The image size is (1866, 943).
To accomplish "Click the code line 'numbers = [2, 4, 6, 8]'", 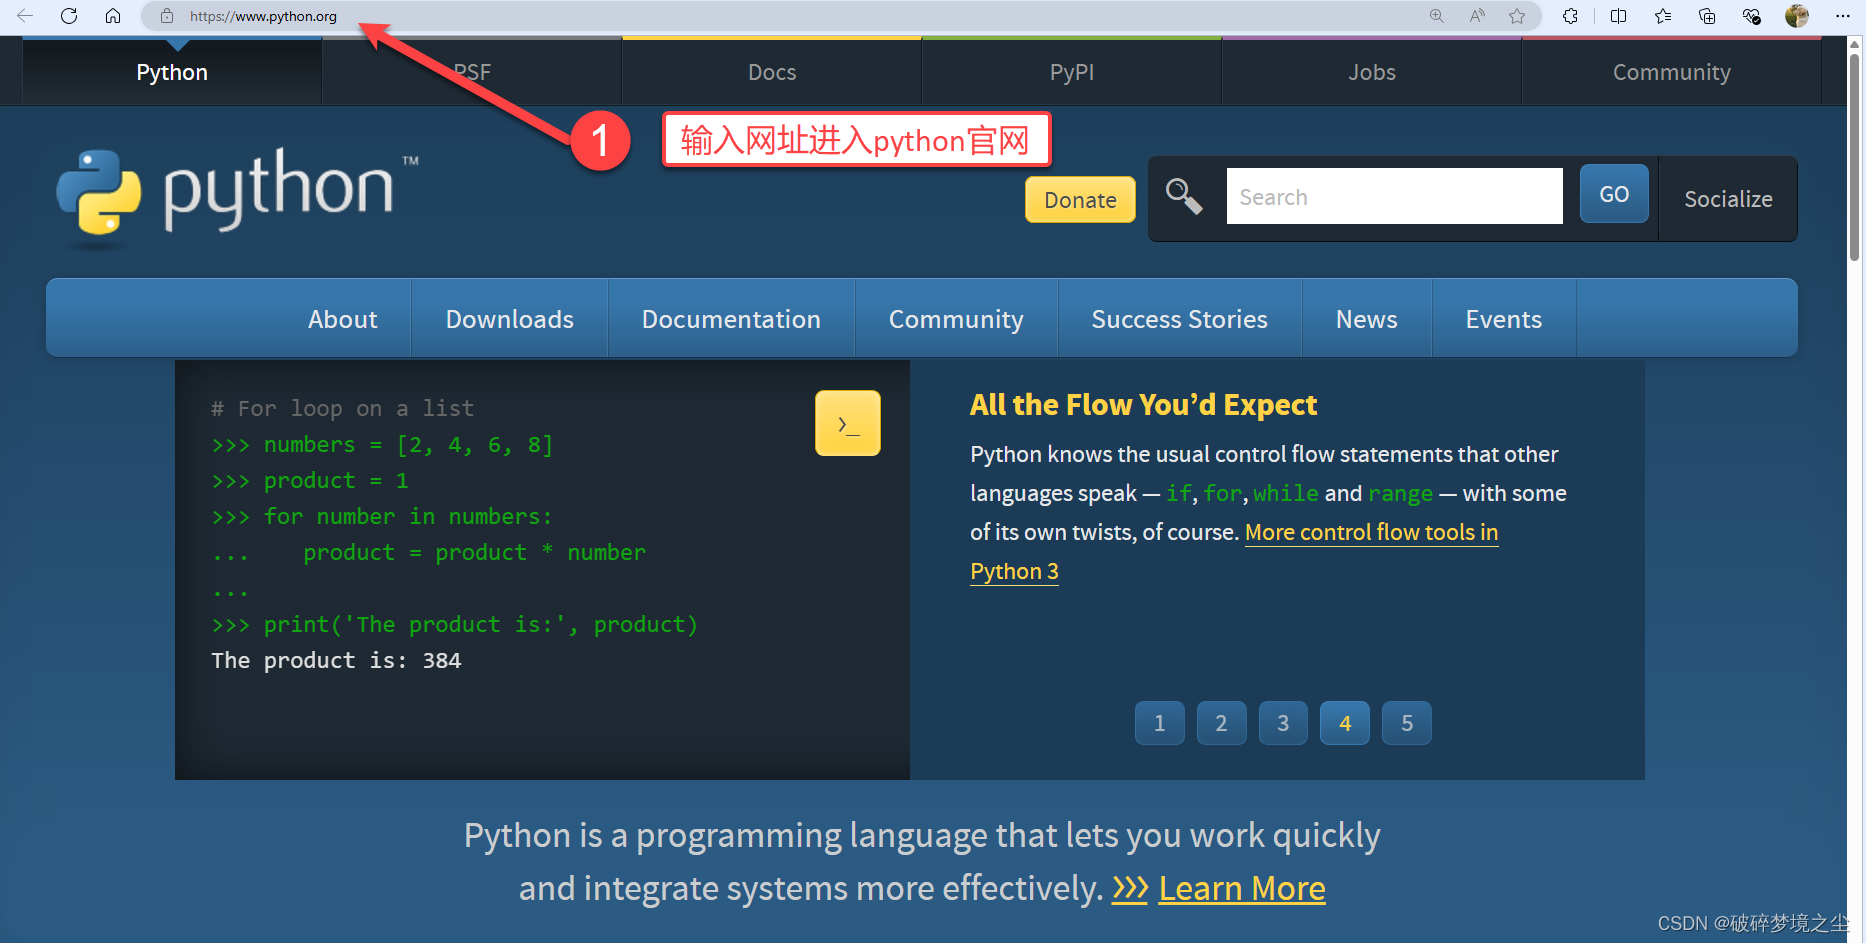I will tap(408, 444).
